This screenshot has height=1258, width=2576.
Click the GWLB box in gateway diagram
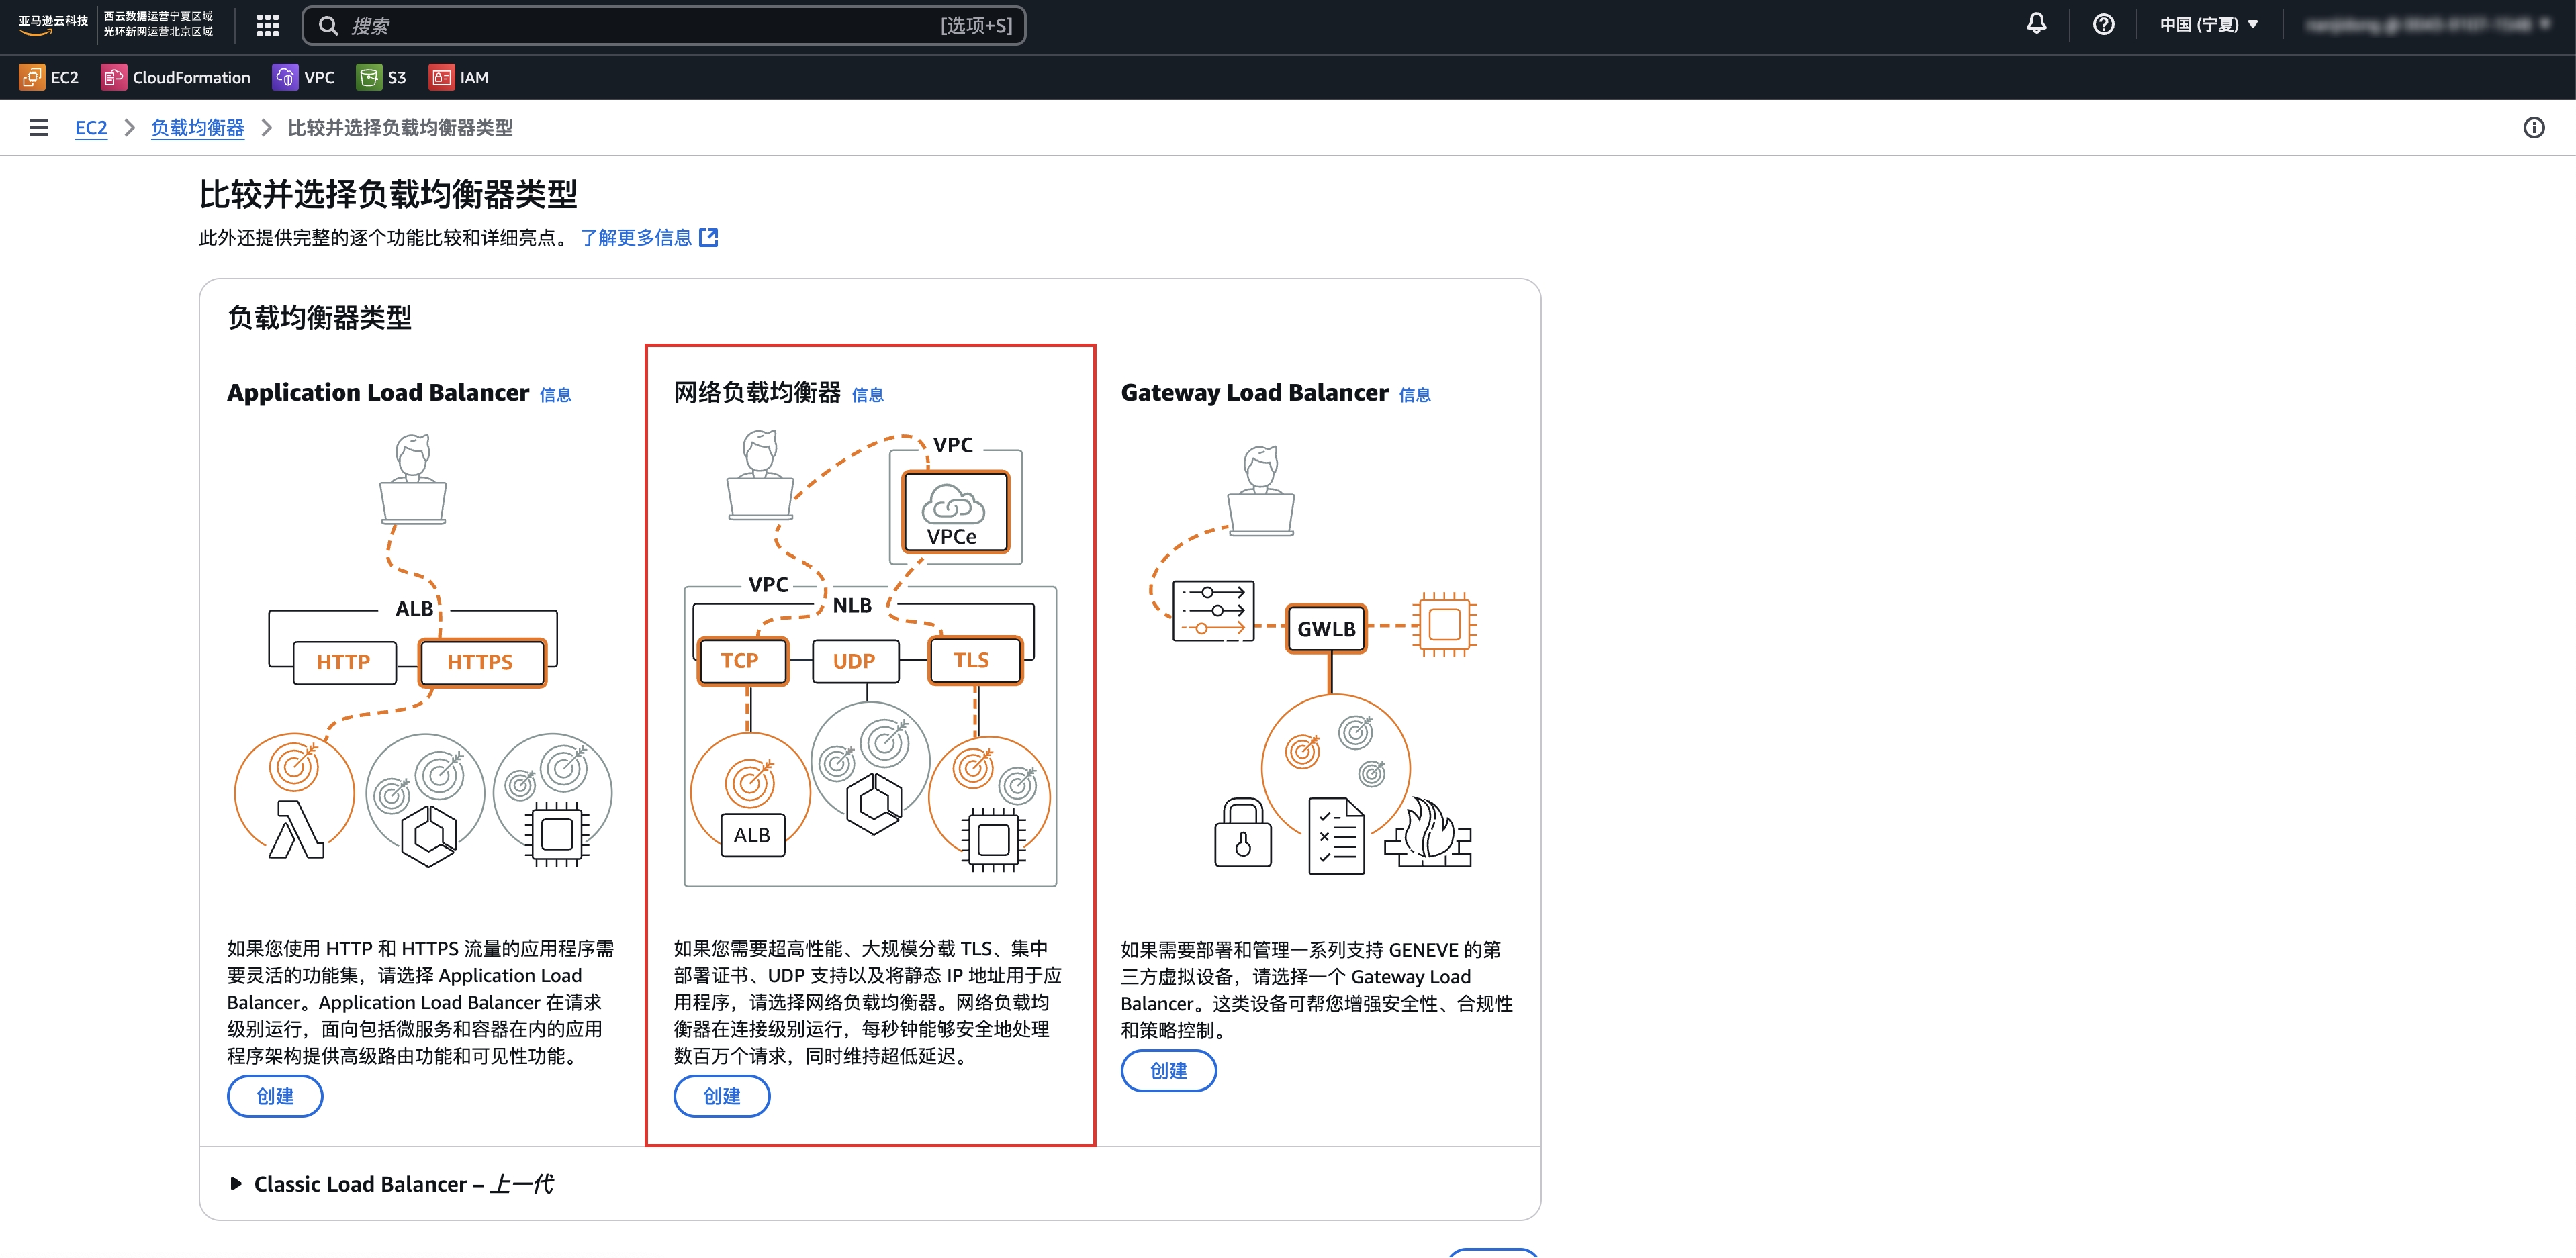pos(1327,629)
